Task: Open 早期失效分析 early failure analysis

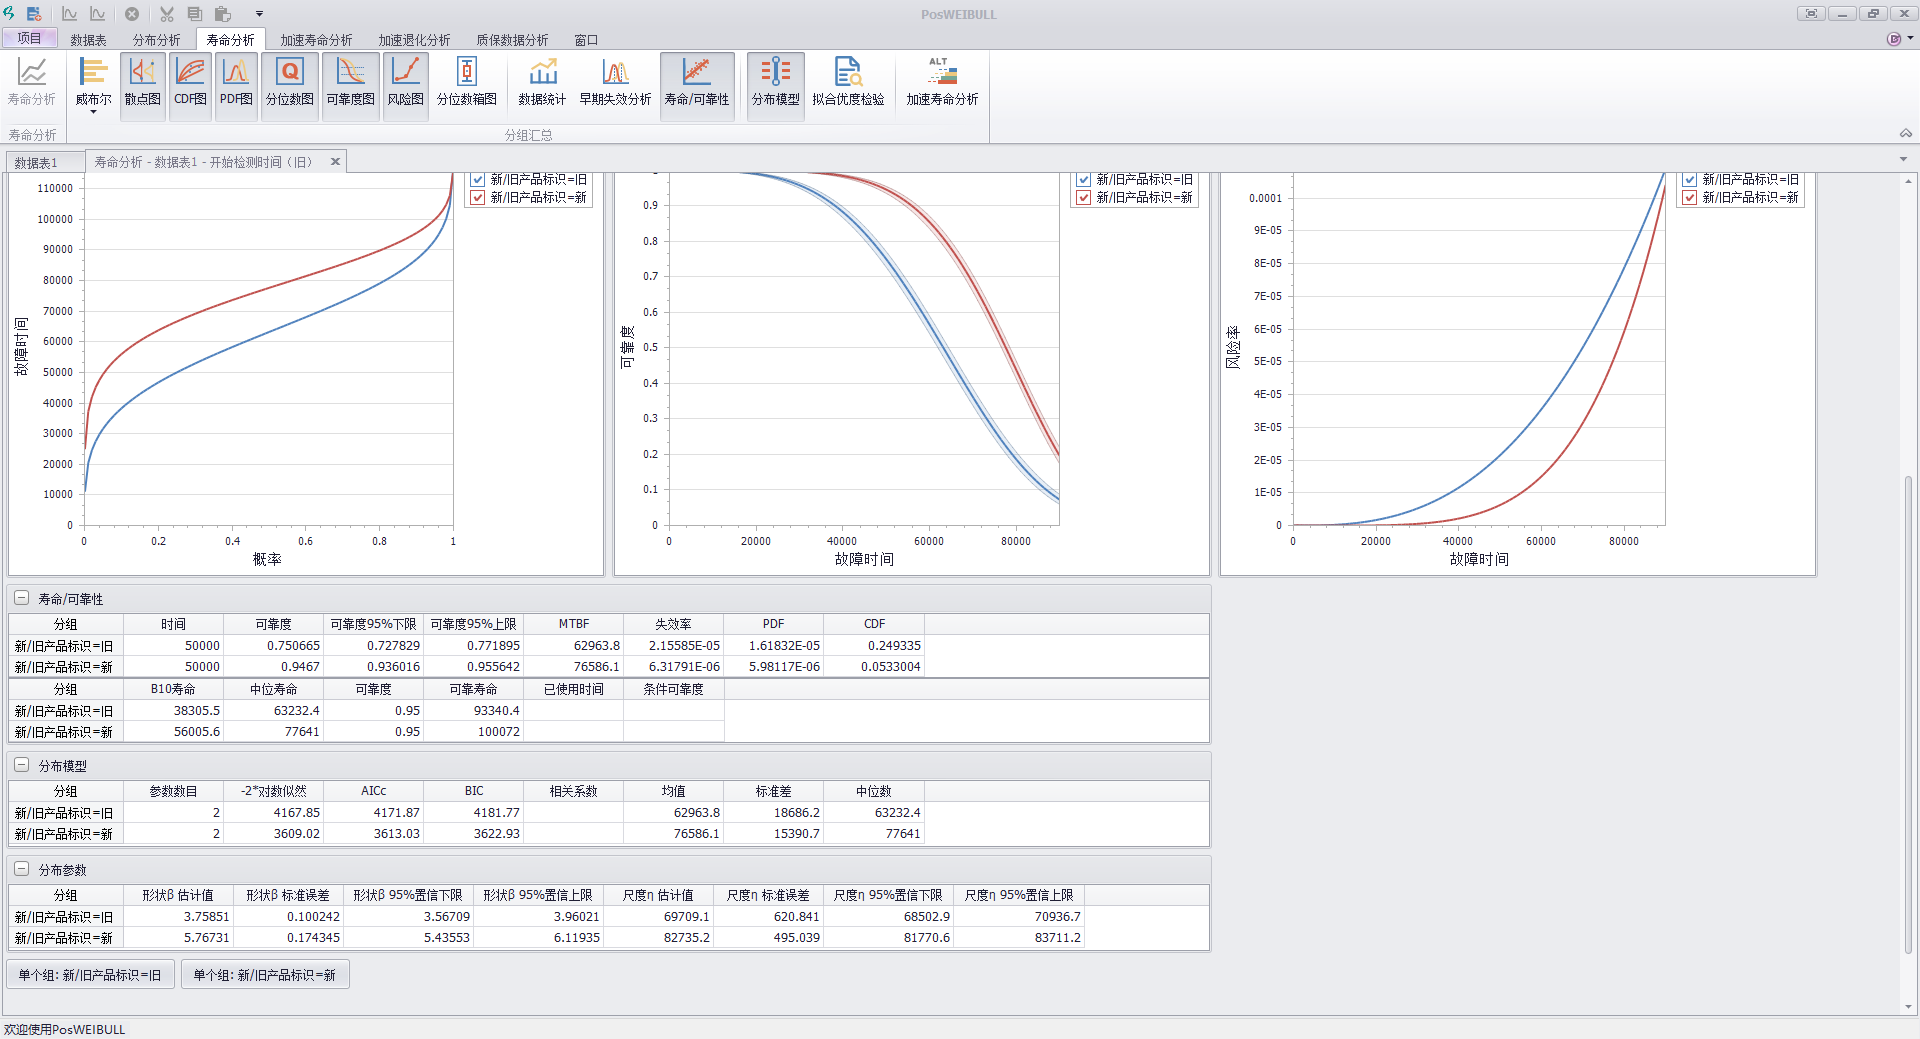Action: coord(616,86)
